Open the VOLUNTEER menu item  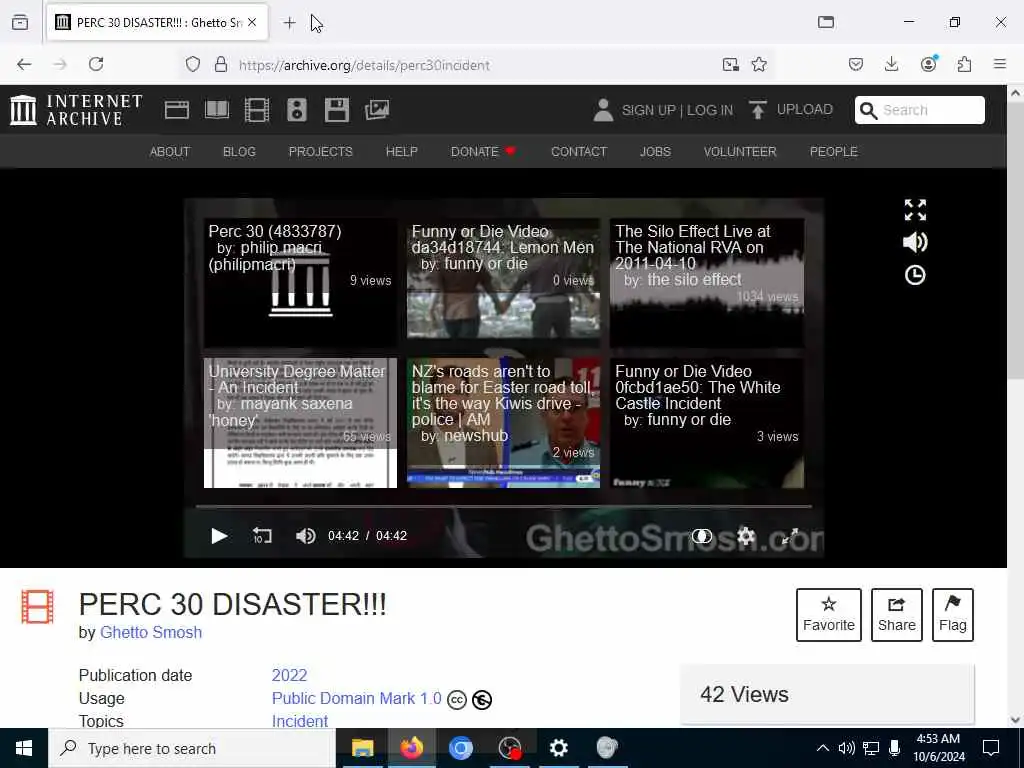740,152
